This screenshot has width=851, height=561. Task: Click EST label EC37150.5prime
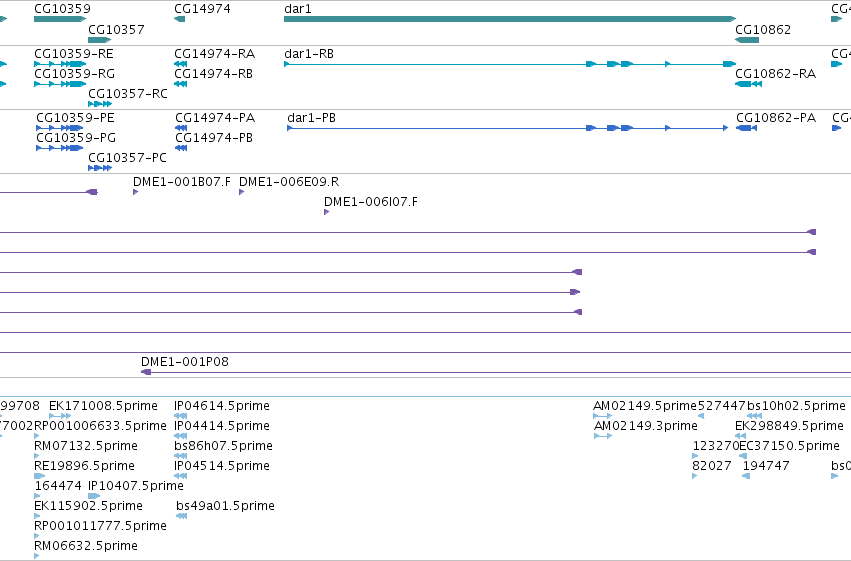[790, 446]
